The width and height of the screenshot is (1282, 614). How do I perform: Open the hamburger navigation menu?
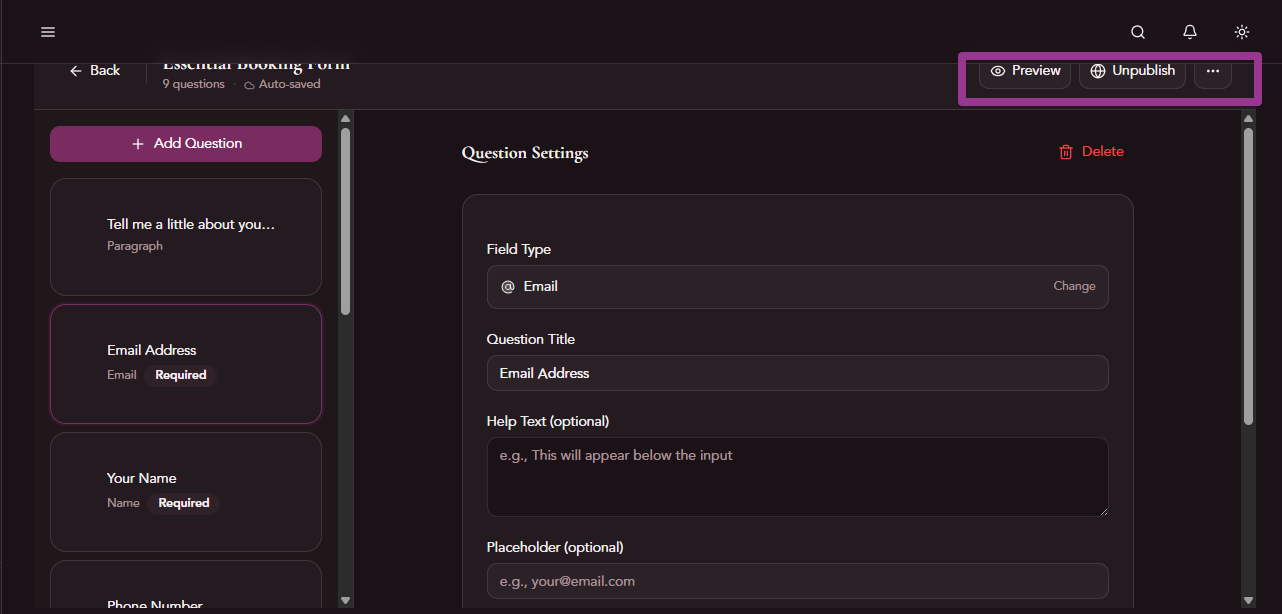pyautogui.click(x=47, y=31)
